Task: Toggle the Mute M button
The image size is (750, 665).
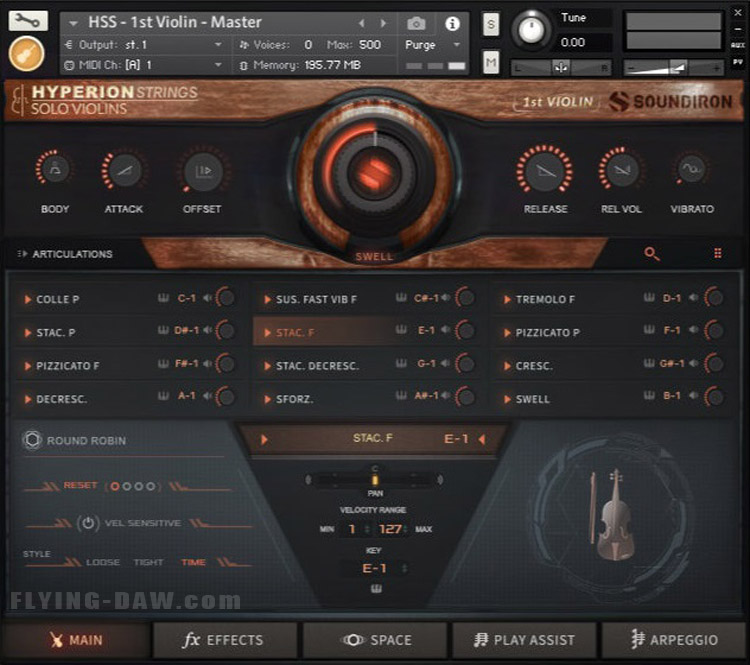Action: coord(491,62)
